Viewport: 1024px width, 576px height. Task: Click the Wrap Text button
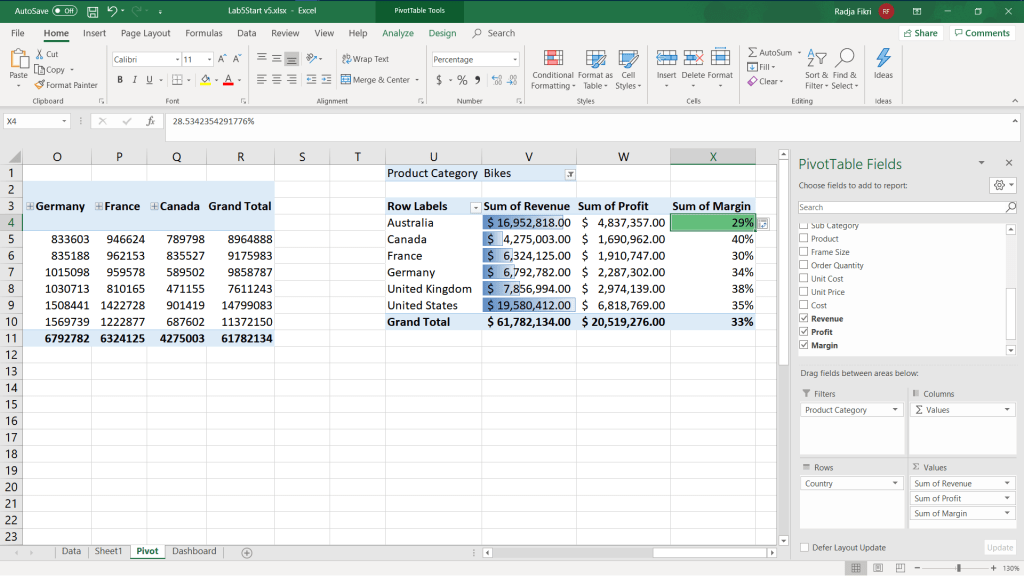[365, 59]
